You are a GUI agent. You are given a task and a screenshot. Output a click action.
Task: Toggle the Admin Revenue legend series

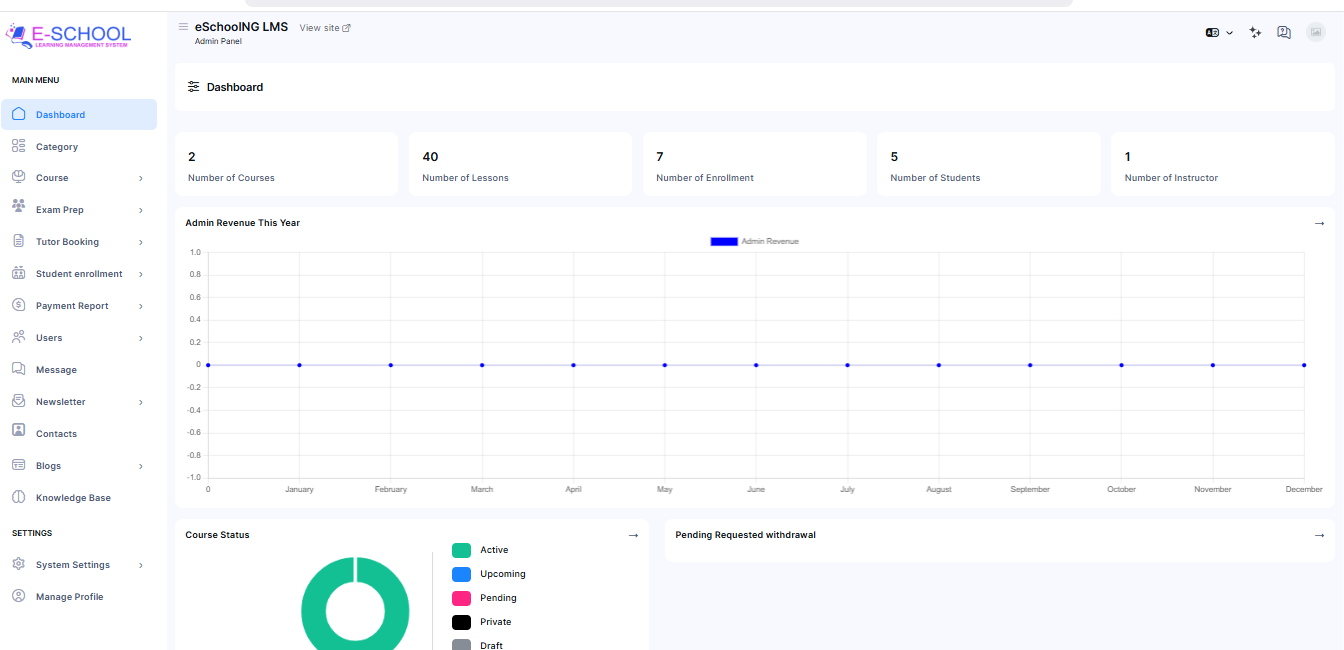point(724,241)
